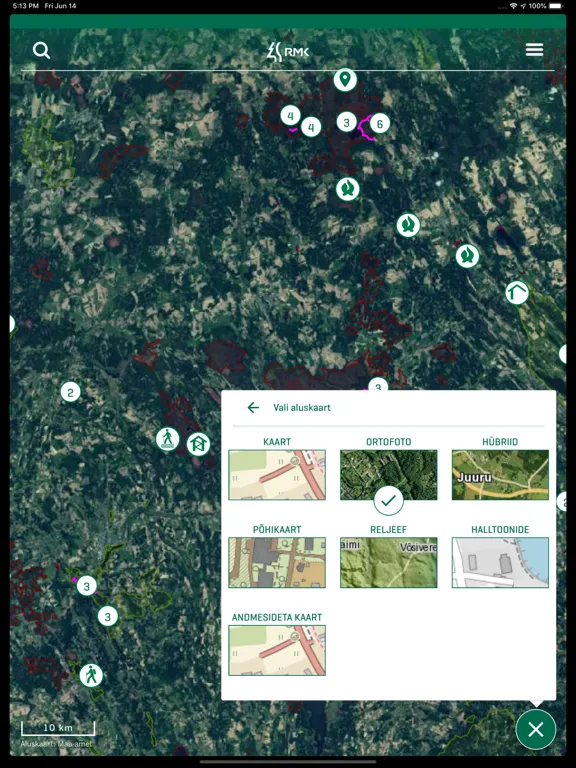The width and height of the screenshot is (576, 768).
Task: Choose the PÕHIKAART basemap thumbnail
Action: [277, 562]
